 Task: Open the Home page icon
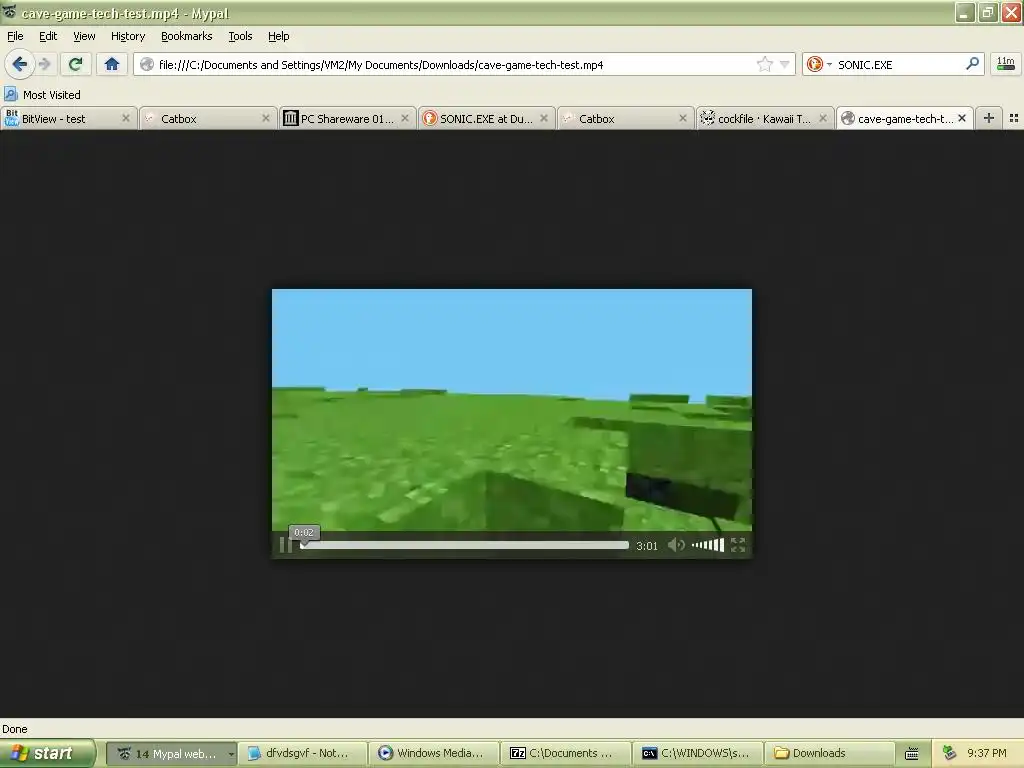tap(112, 64)
